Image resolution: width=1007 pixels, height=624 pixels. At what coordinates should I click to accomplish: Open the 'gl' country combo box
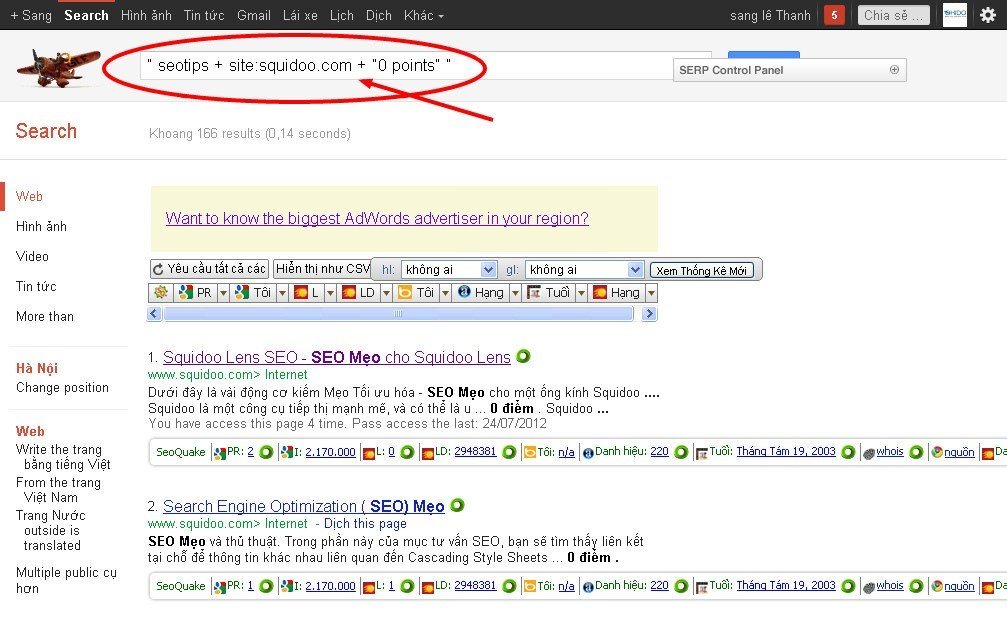(583, 270)
